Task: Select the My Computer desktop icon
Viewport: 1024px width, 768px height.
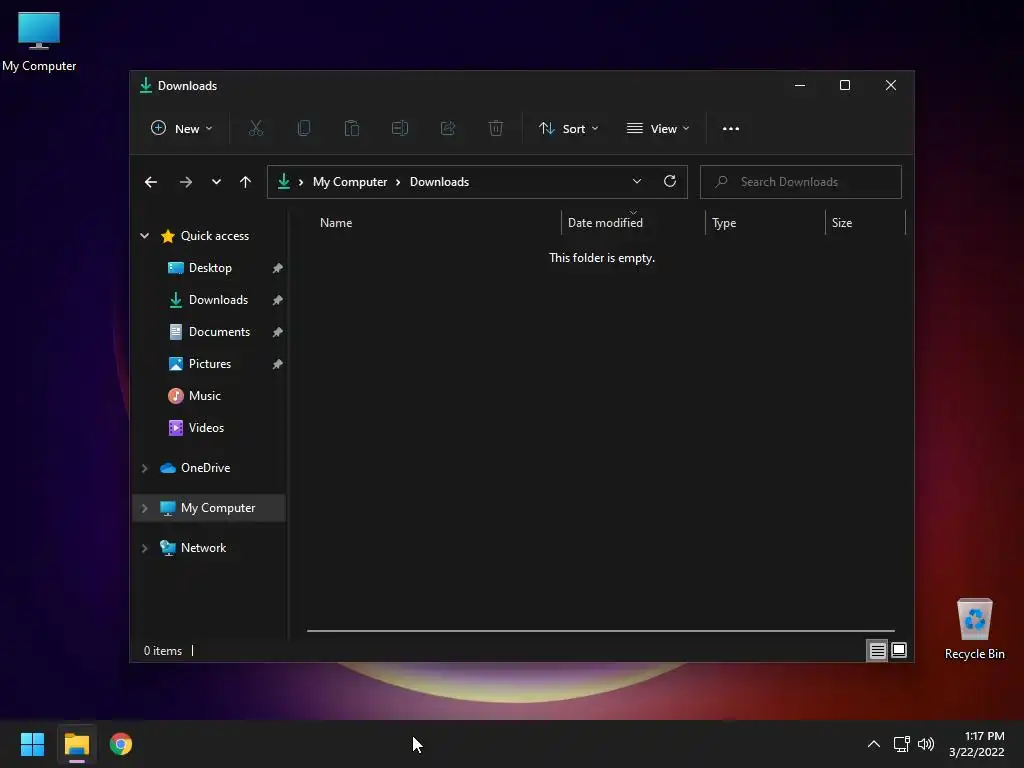Action: [x=39, y=42]
